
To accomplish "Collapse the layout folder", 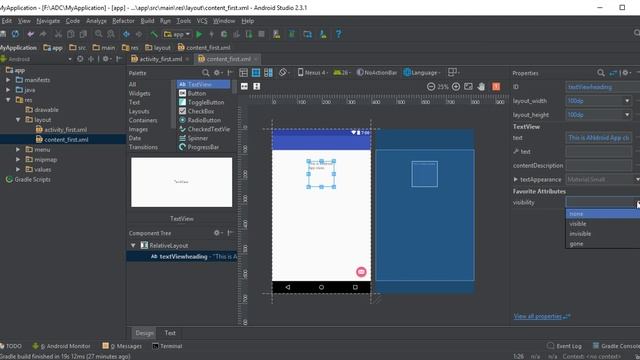I will coord(18,120).
